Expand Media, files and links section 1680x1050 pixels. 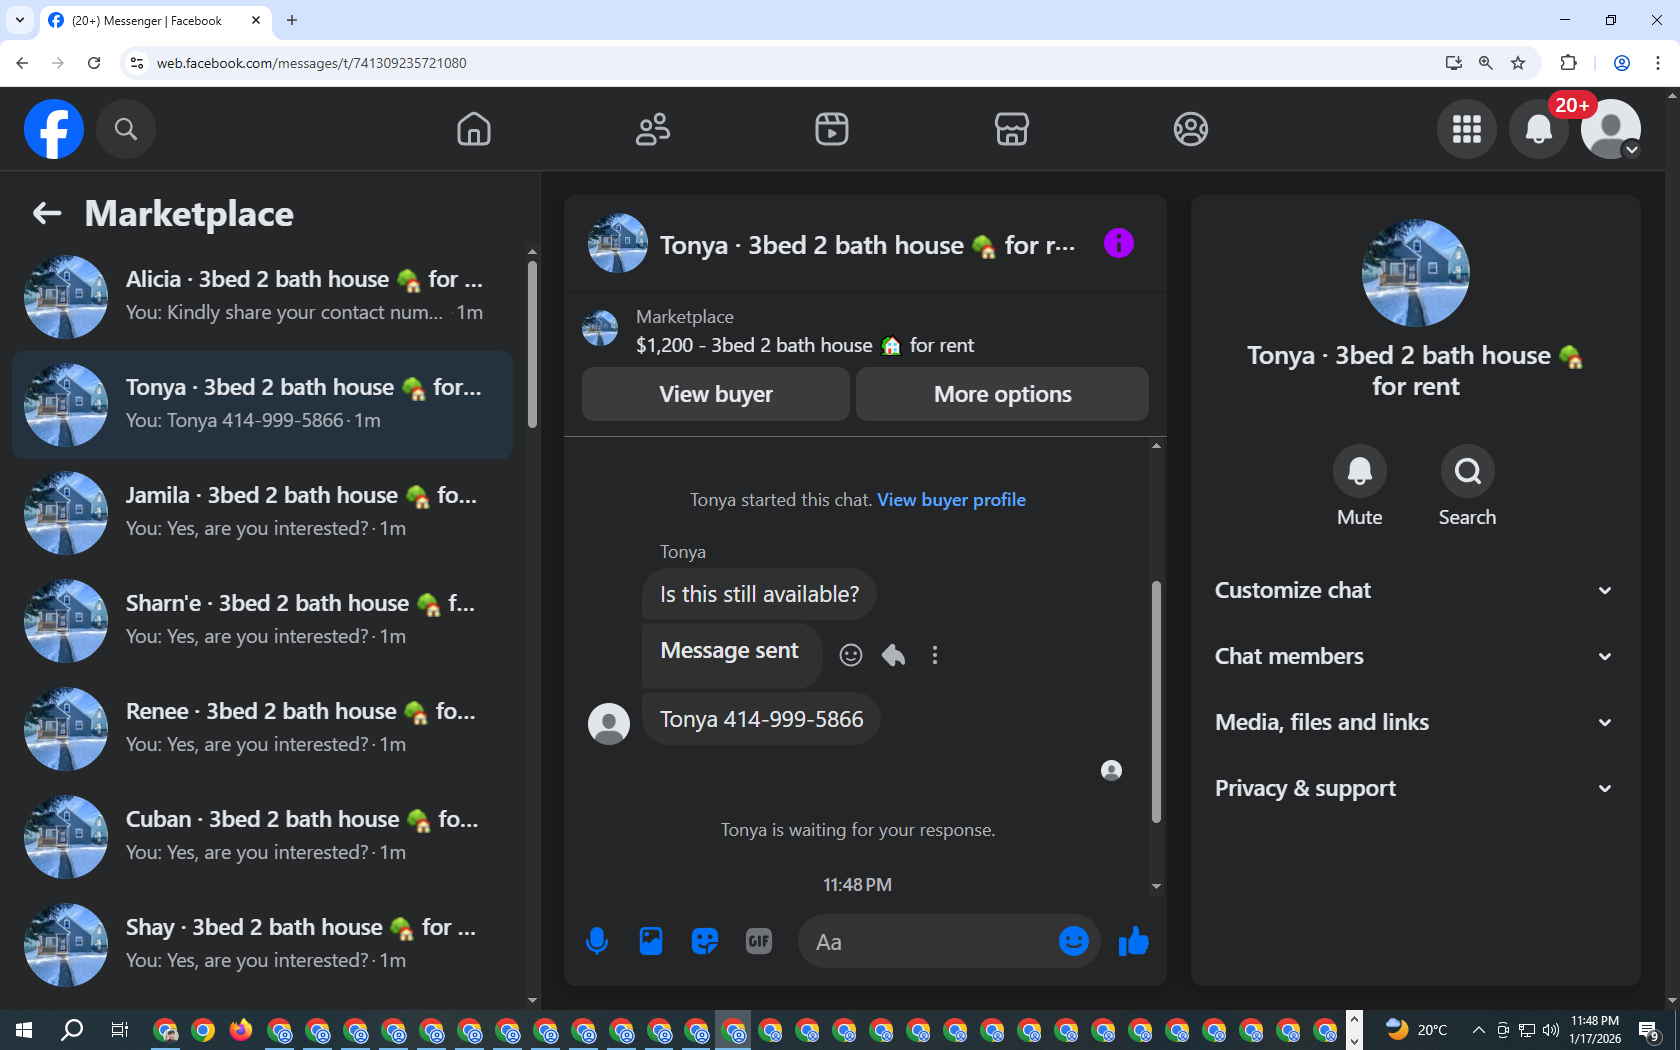click(x=1415, y=722)
